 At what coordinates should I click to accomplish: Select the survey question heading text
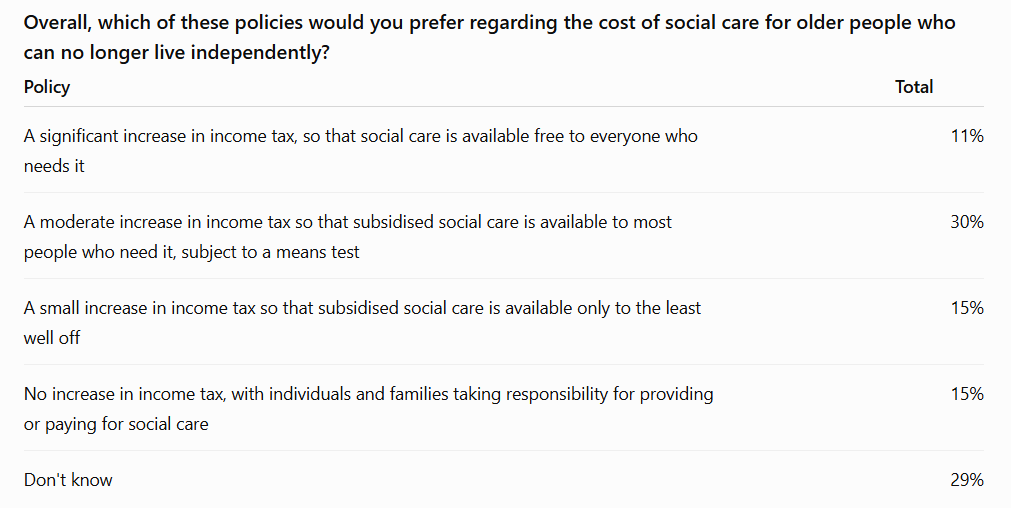coord(489,37)
